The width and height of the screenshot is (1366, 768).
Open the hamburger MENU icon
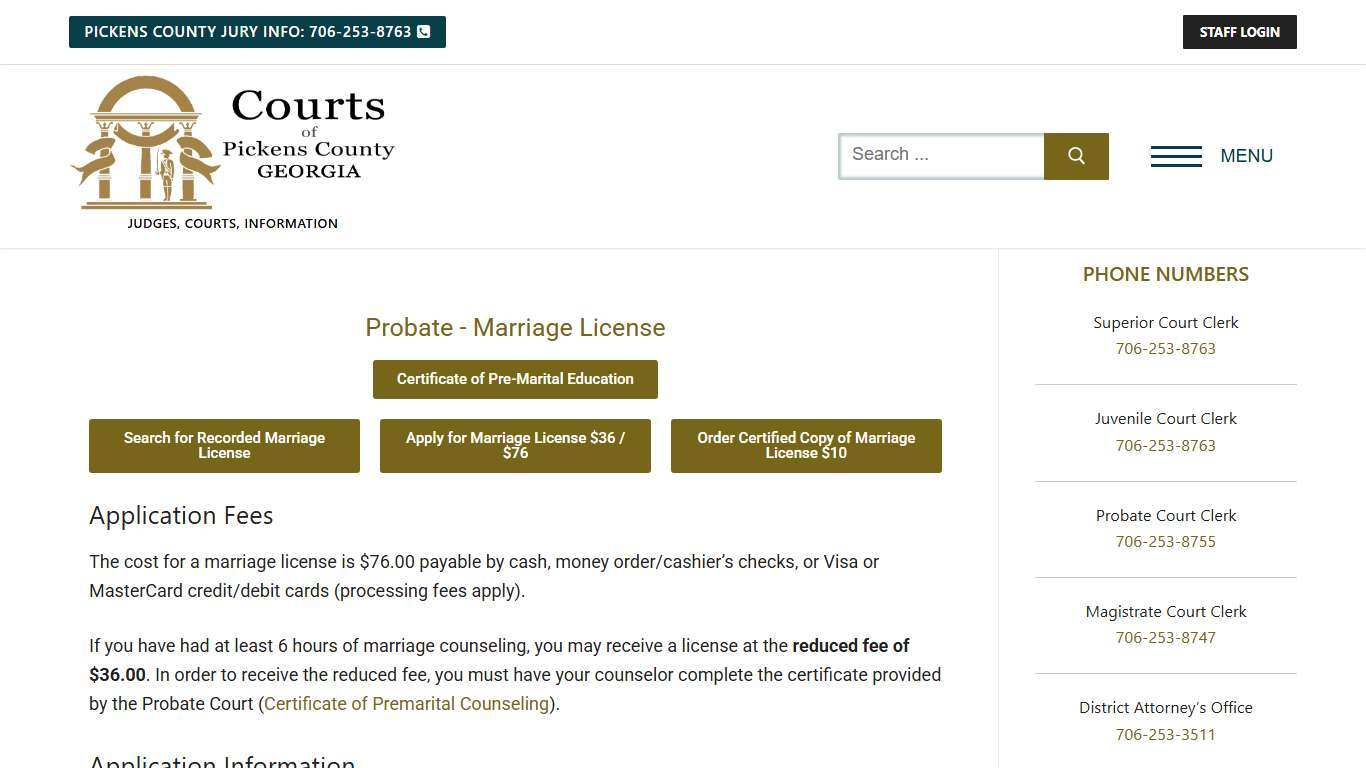[1176, 156]
